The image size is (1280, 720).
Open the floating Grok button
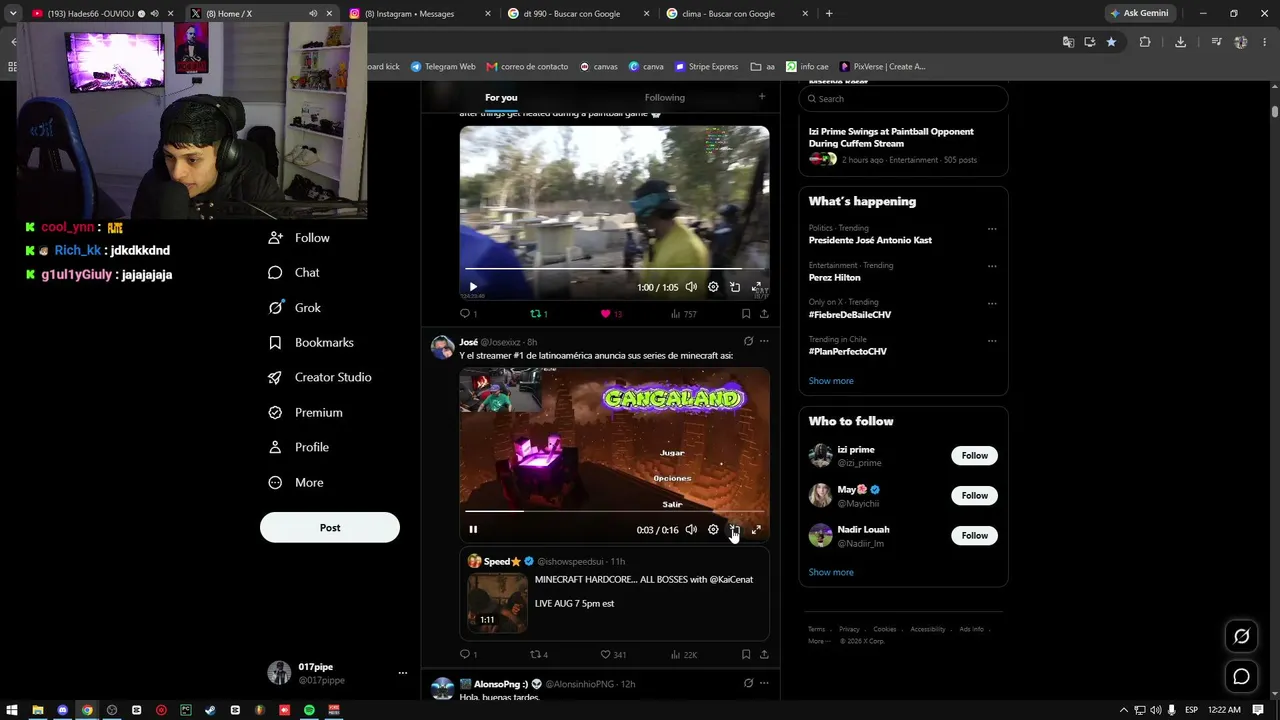pos(1242,636)
